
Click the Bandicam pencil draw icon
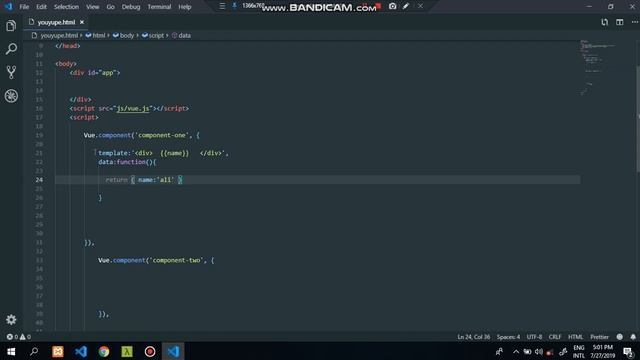tap(406, 6)
